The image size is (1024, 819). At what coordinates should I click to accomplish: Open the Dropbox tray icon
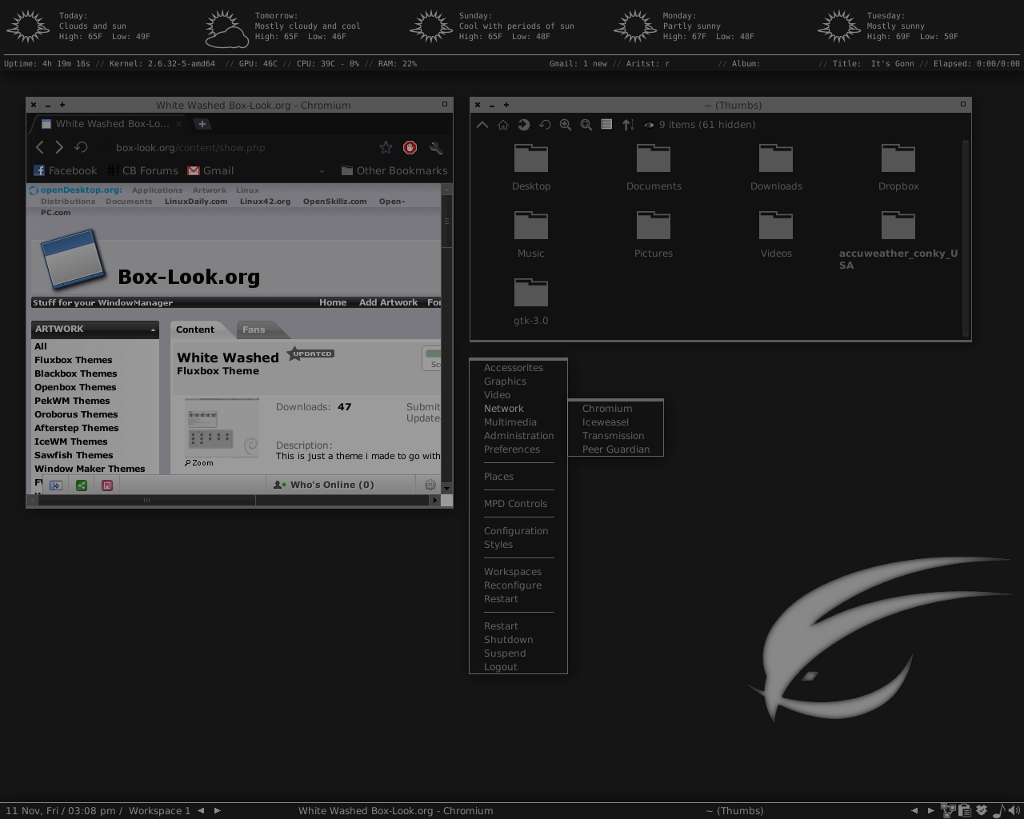[x=981, y=811]
